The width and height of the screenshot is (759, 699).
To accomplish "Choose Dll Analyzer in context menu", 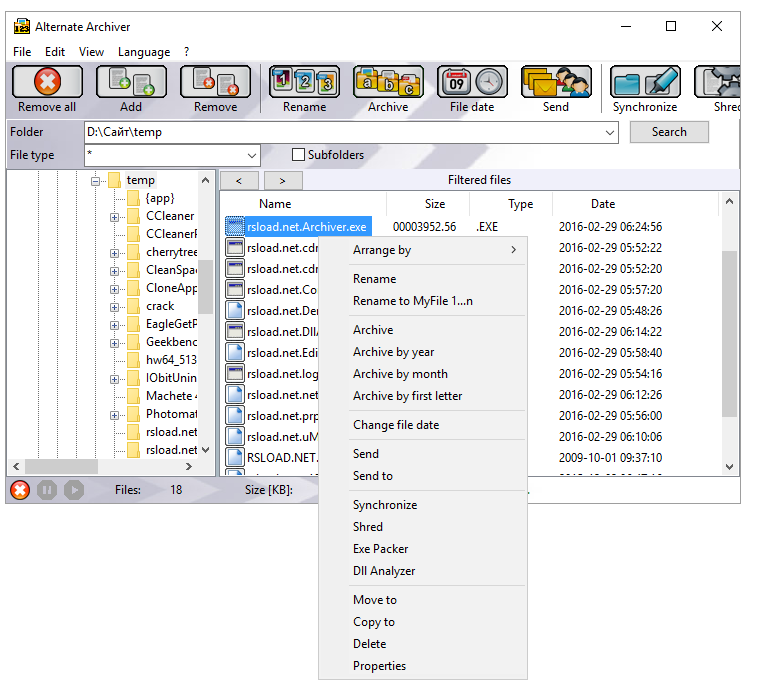I will point(423,571).
